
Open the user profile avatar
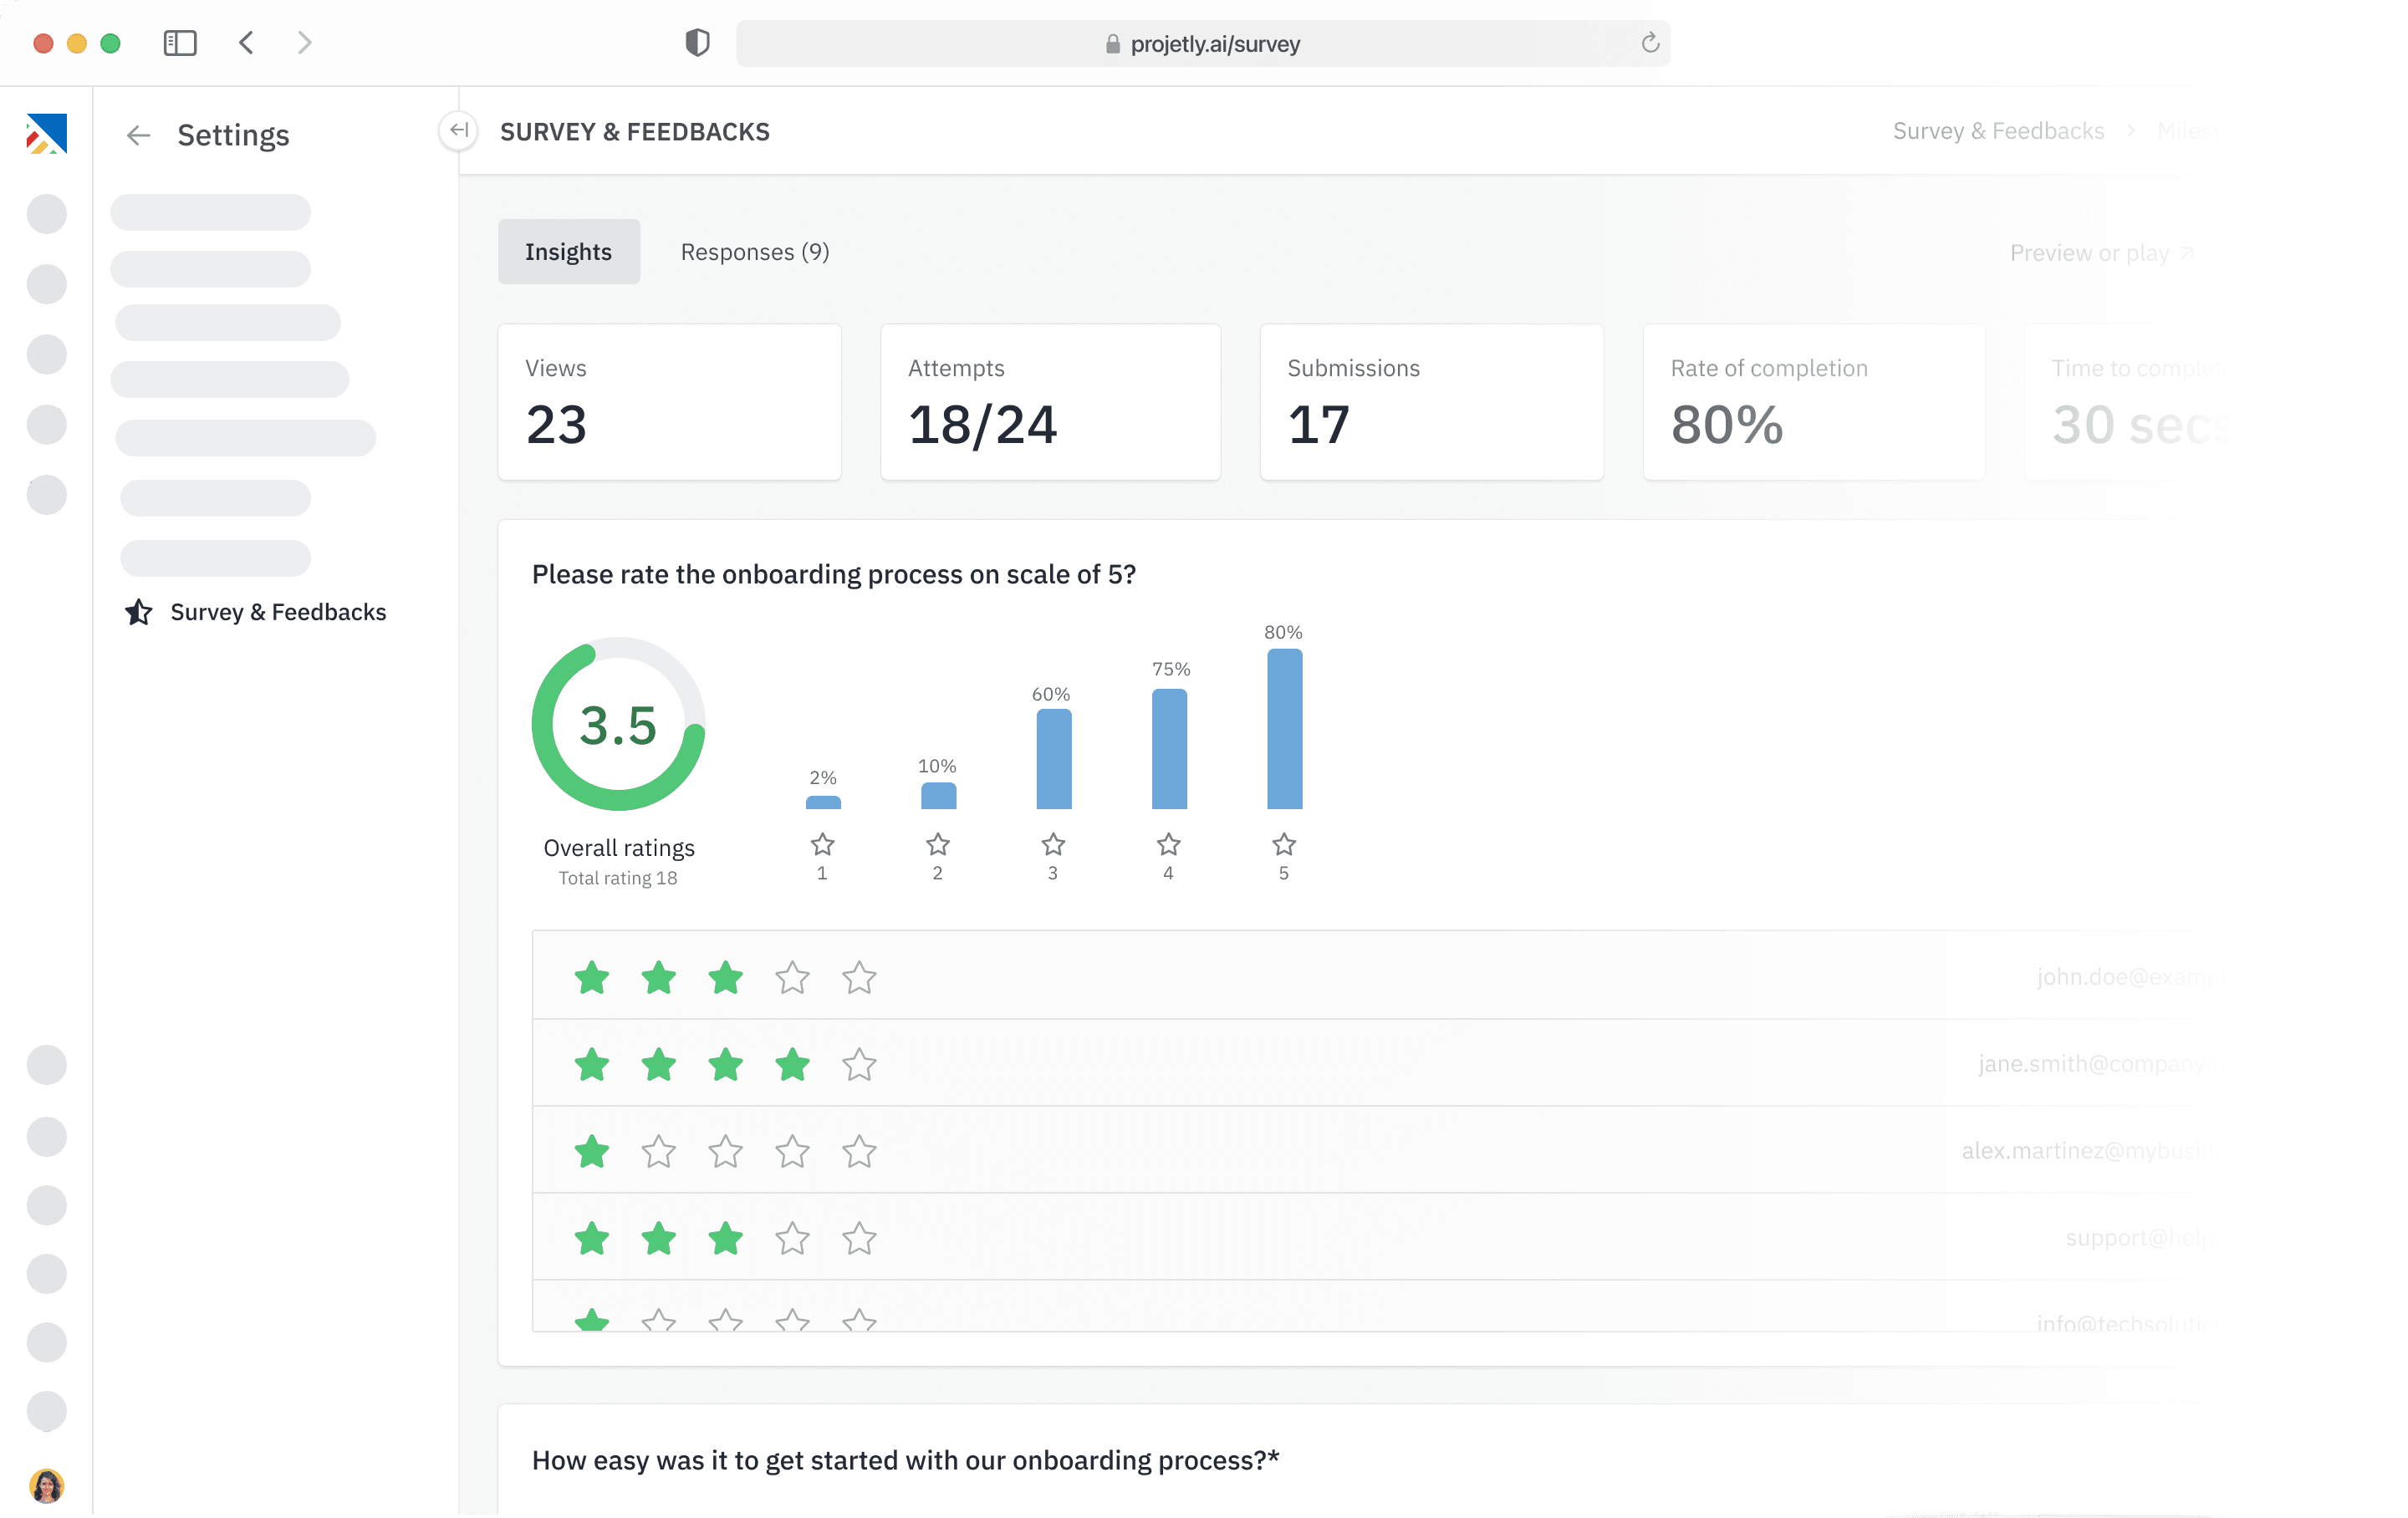click(x=46, y=1485)
